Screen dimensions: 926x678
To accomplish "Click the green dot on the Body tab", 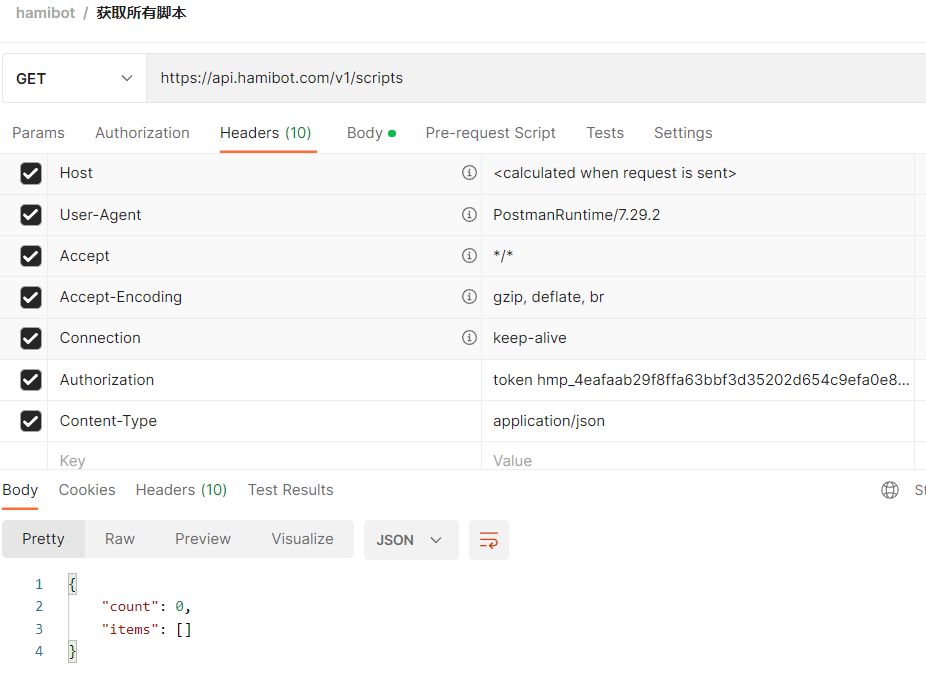I will pyautogui.click(x=390, y=130).
